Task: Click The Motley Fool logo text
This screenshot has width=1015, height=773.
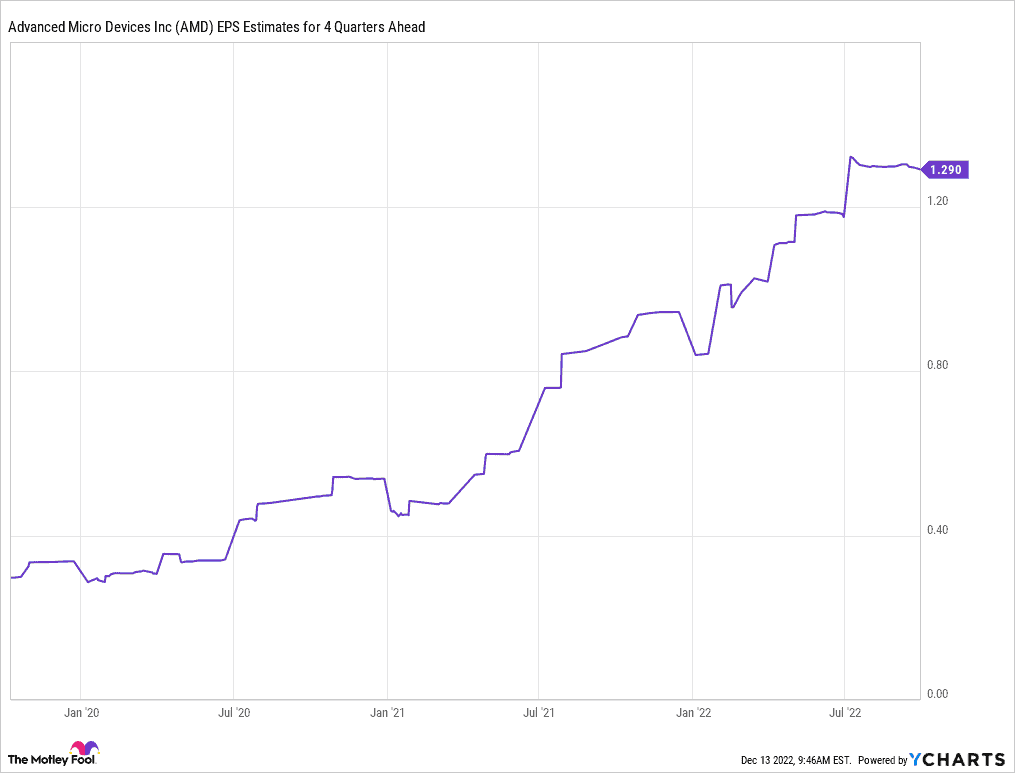Action: pyautogui.click(x=38, y=758)
